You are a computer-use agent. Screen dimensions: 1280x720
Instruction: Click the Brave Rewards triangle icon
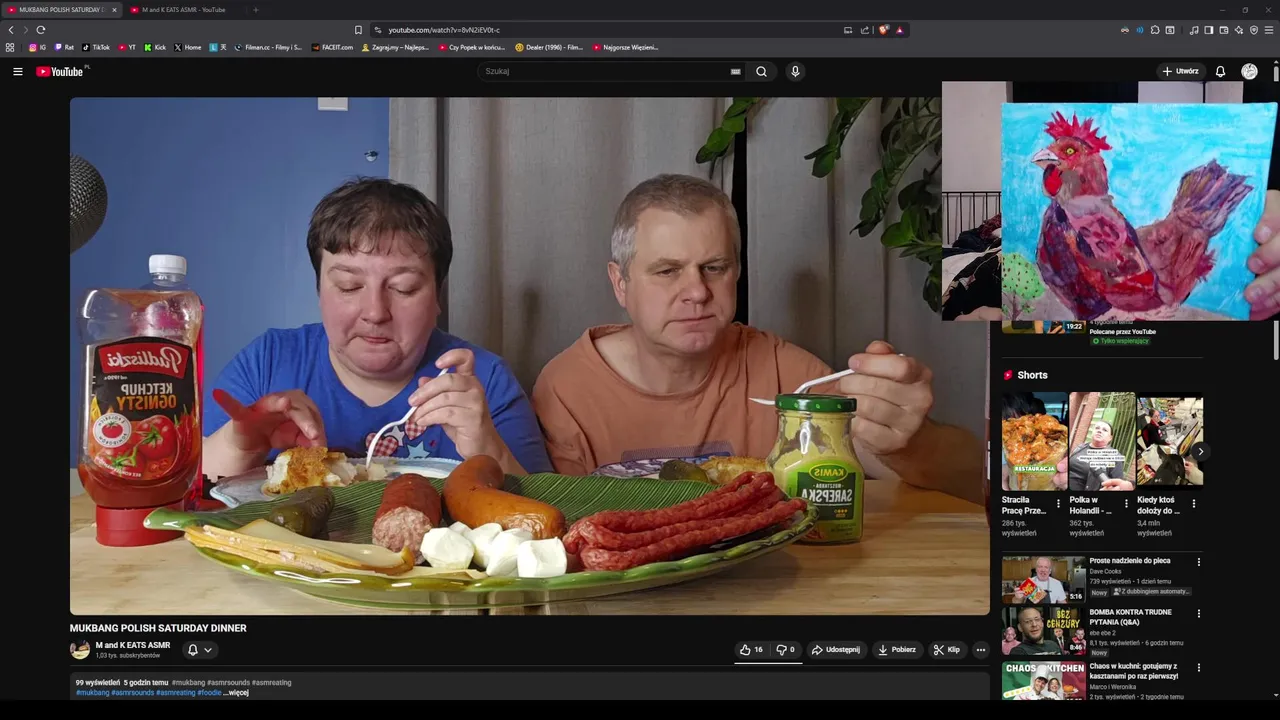click(x=900, y=30)
